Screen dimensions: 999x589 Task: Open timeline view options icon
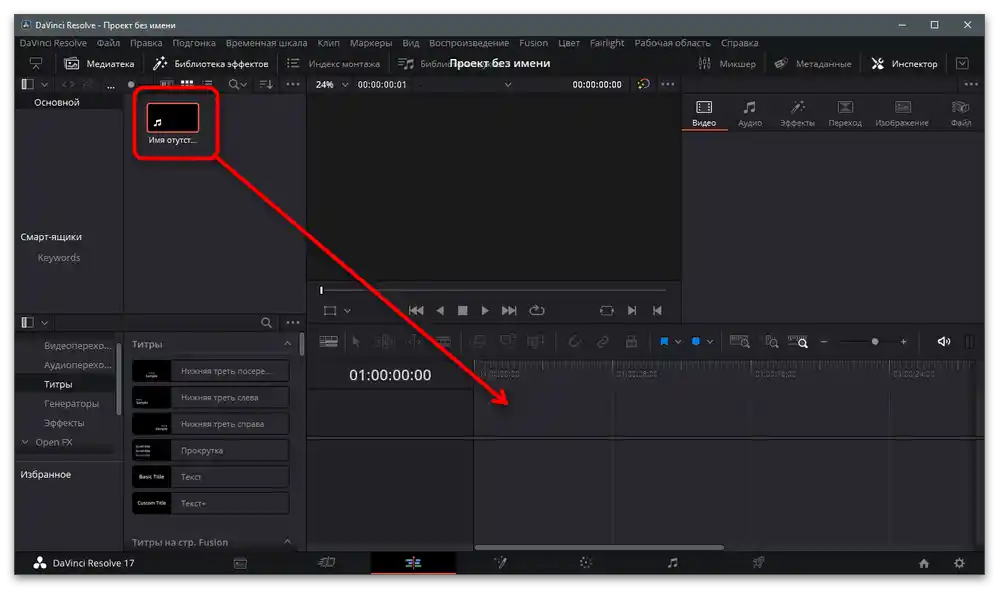pyautogui.click(x=328, y=342)
